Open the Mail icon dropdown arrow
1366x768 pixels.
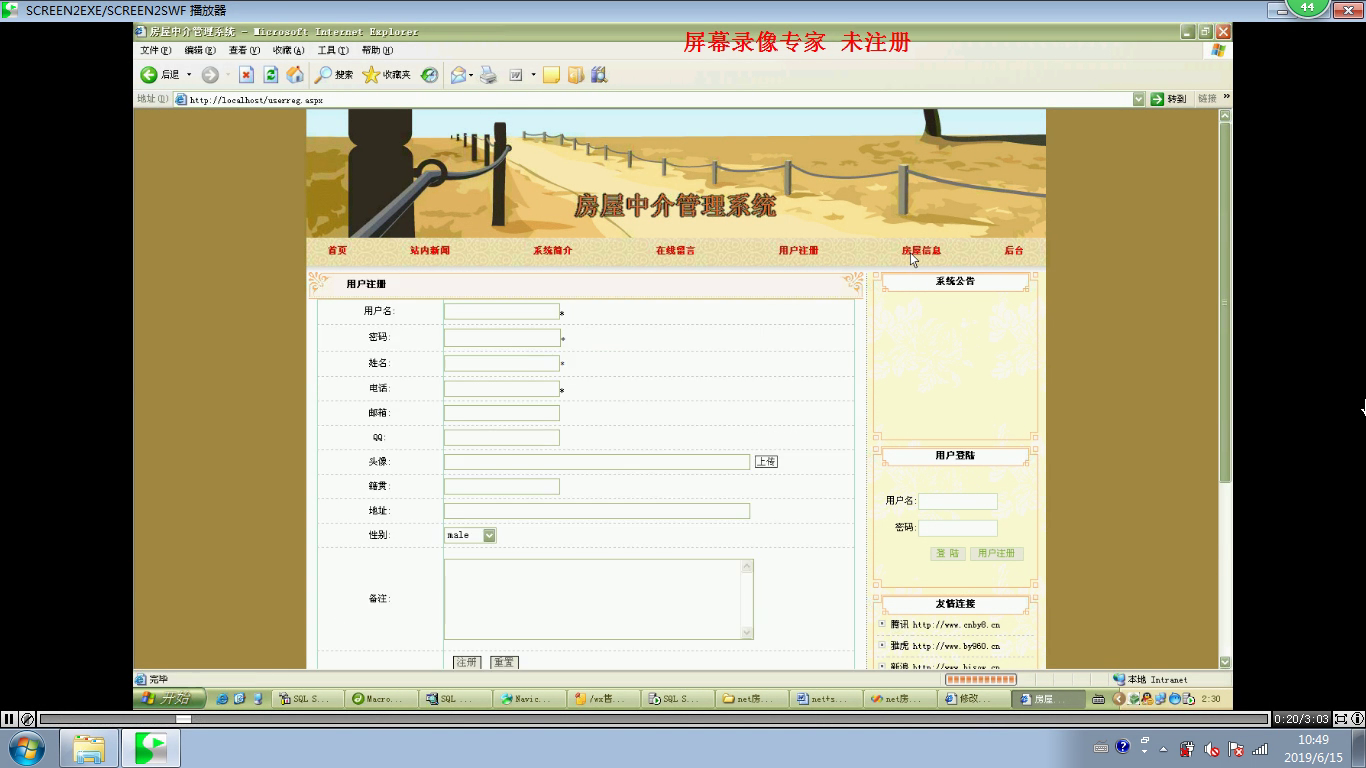point(471,75)
